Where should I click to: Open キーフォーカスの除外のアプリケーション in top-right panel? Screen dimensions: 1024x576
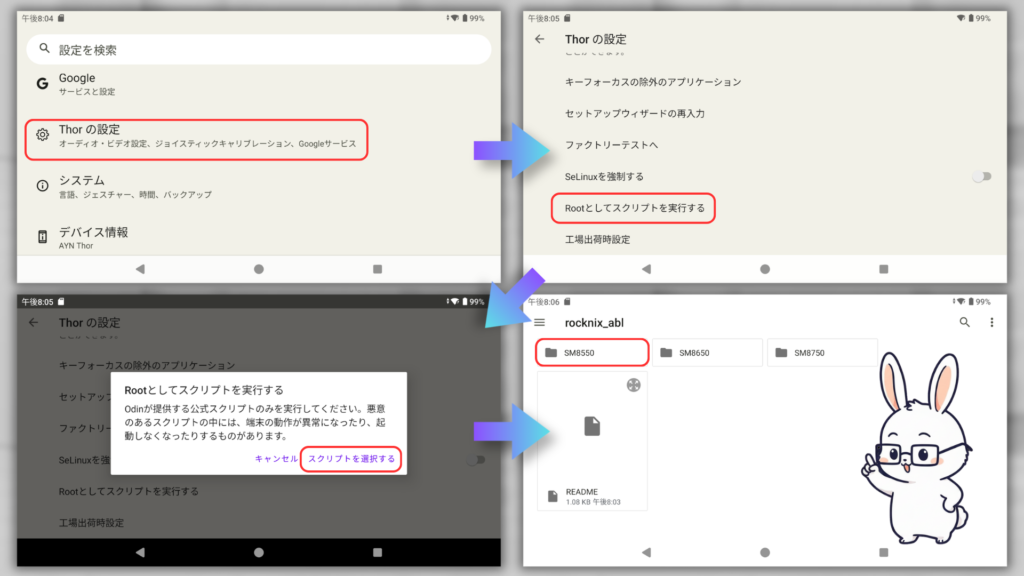[653, 82]
